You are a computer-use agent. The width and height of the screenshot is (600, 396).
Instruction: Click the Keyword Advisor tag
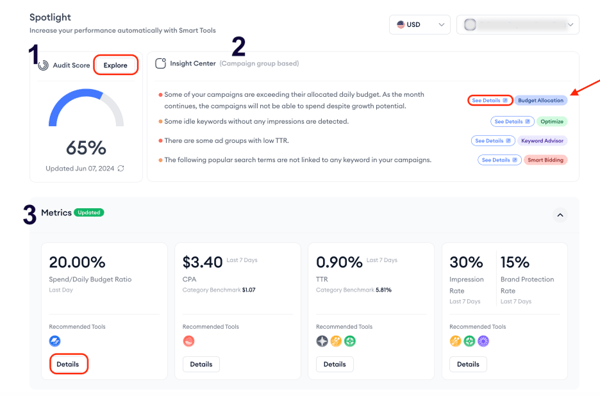pos(542,141)
